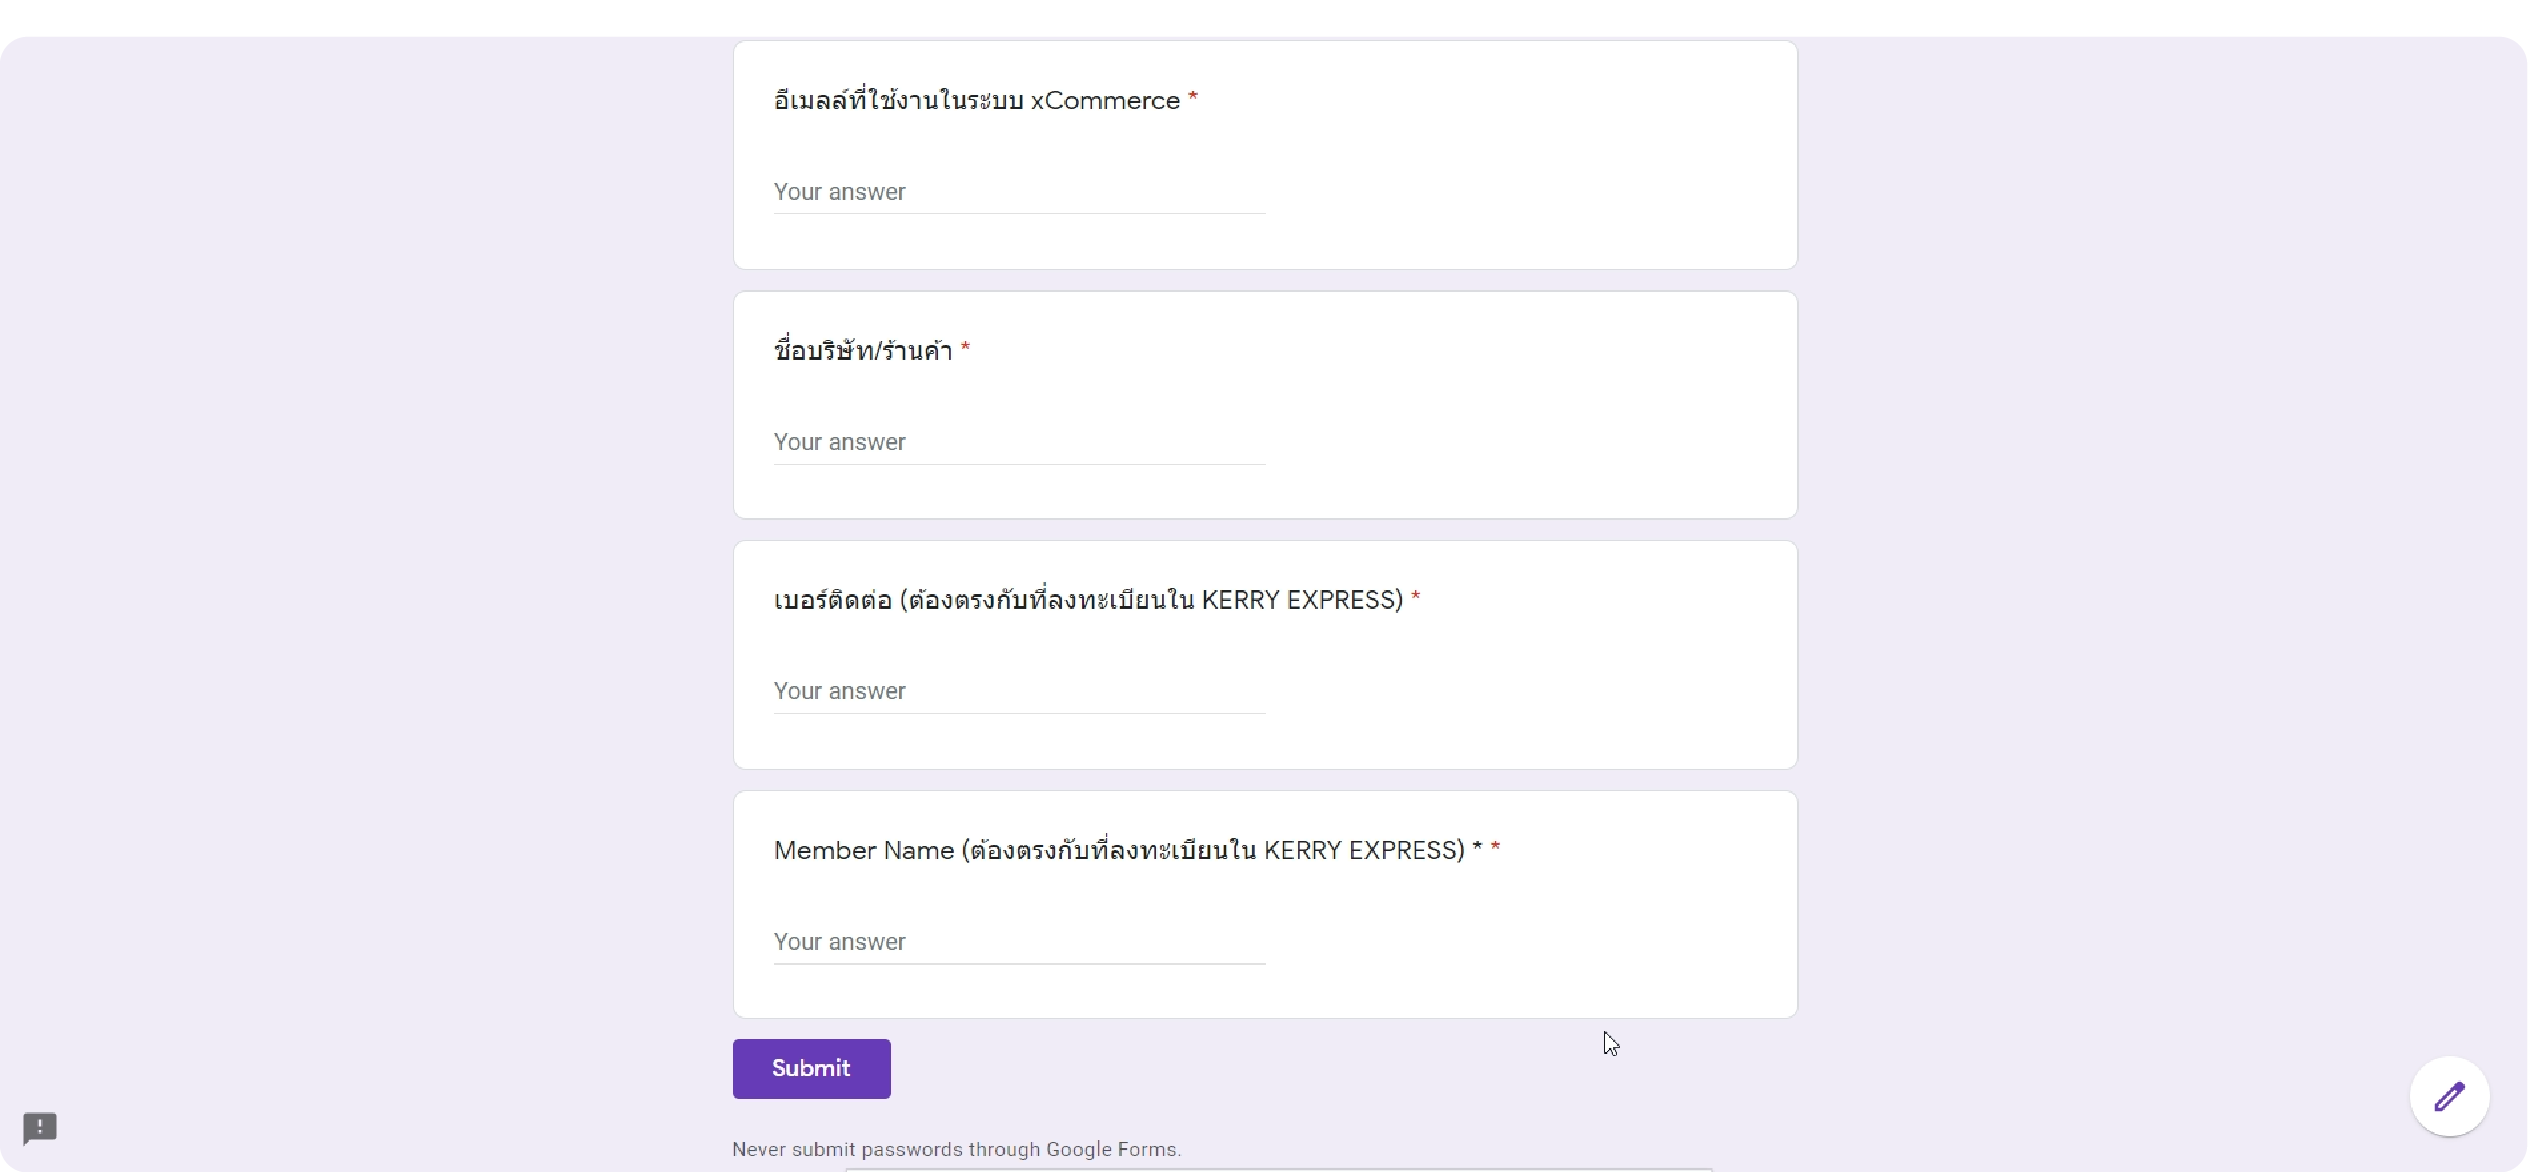Image resolution: width=2531 pixels, height=1172 pixels.
Task: Open the edit form pencil button
Action: [x=2448, y=1096]
